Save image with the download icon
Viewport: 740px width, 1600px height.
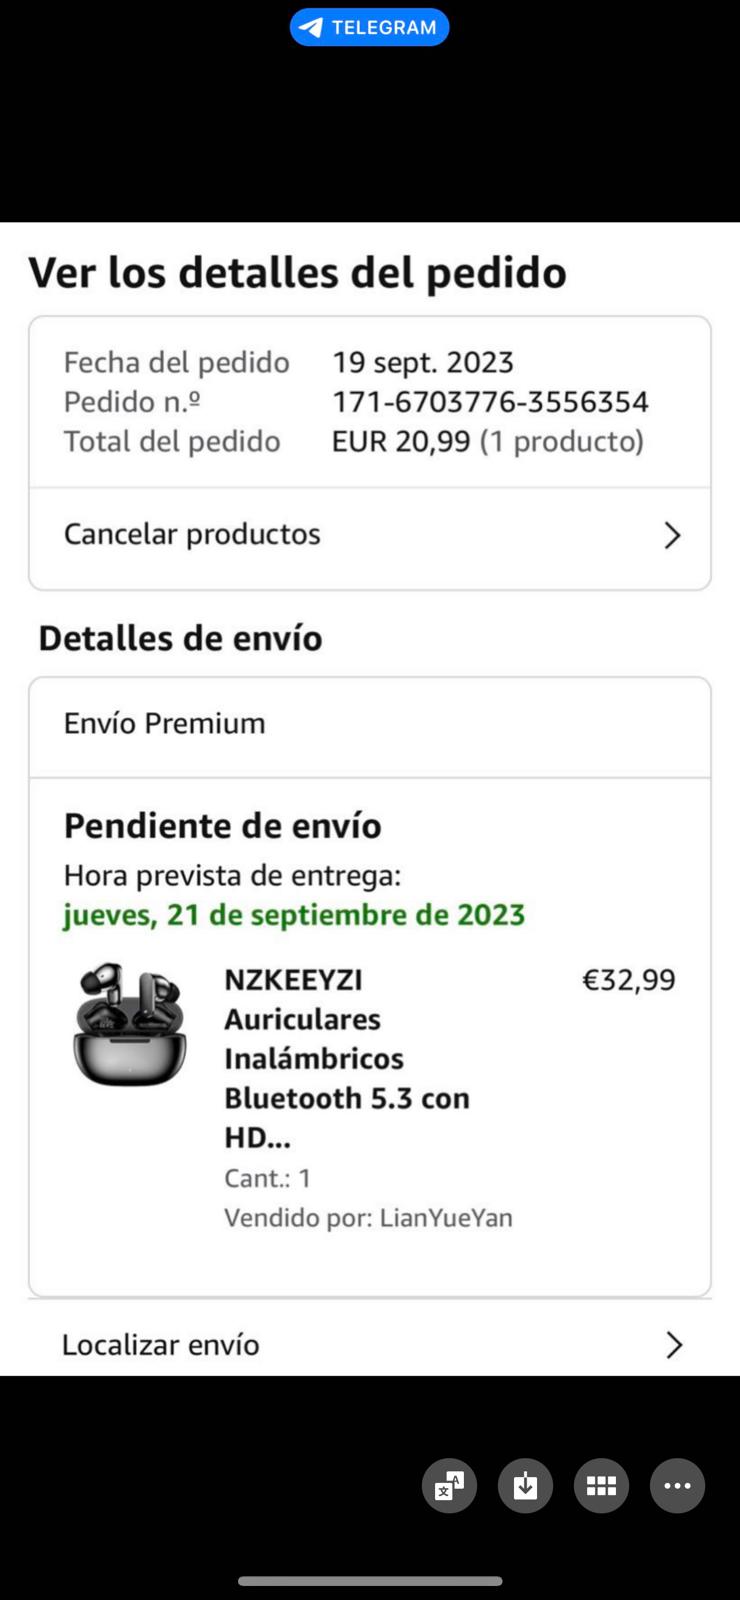525,1486
